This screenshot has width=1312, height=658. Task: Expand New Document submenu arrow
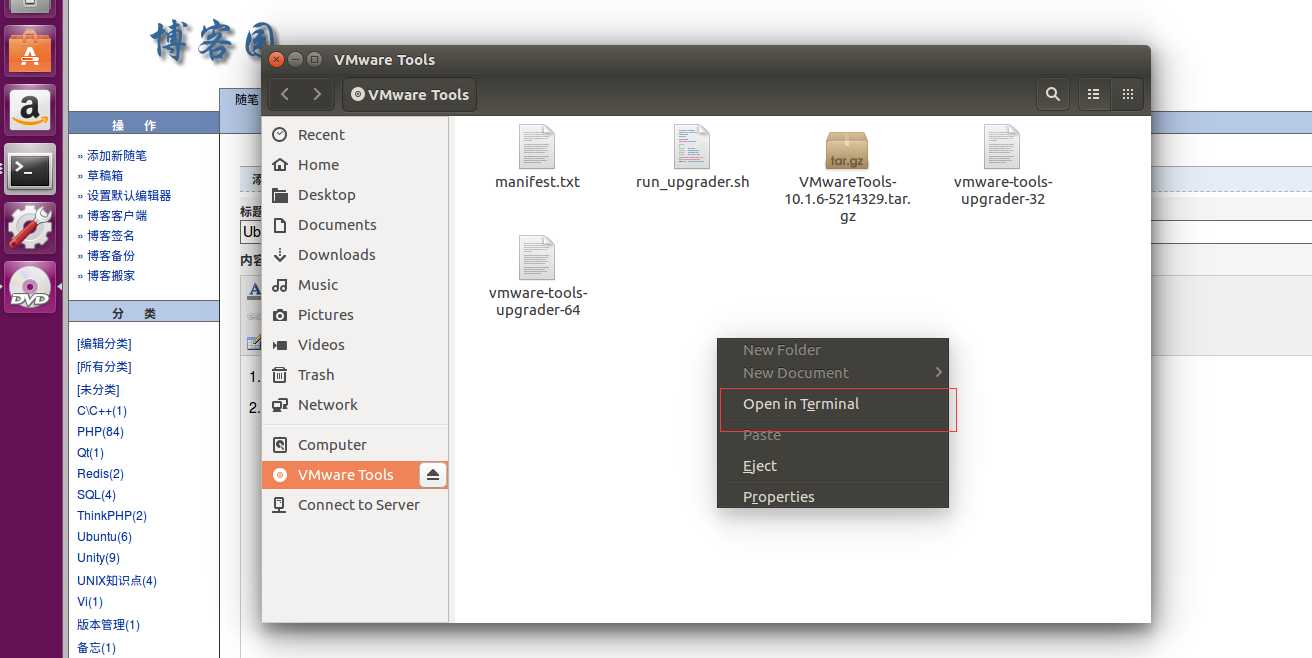pyautogui.click(x=939, y=372)
